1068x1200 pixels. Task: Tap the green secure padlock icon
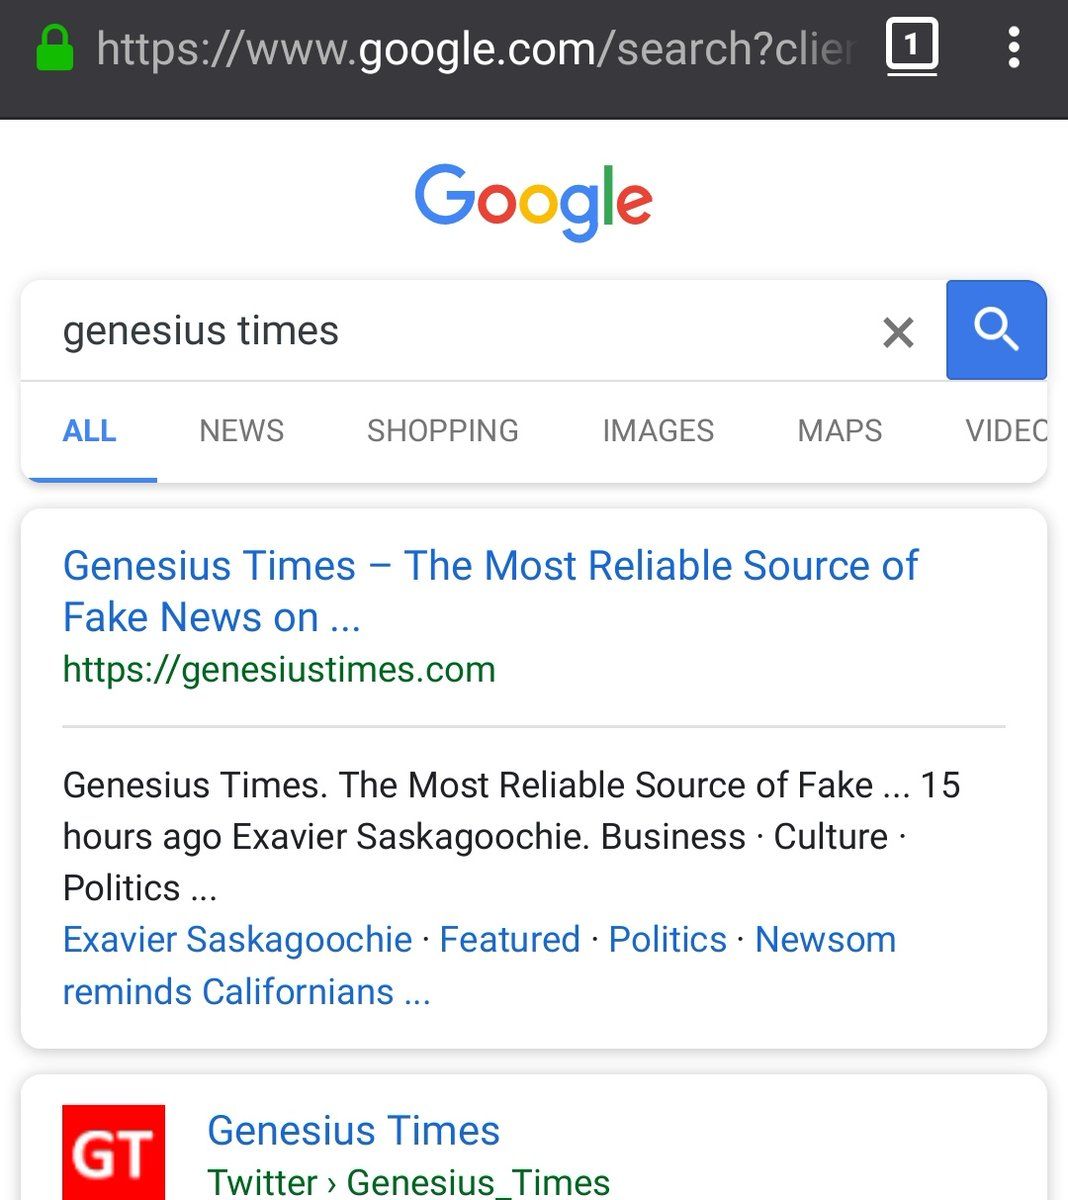pyautogui.click(x=55, y=48)
